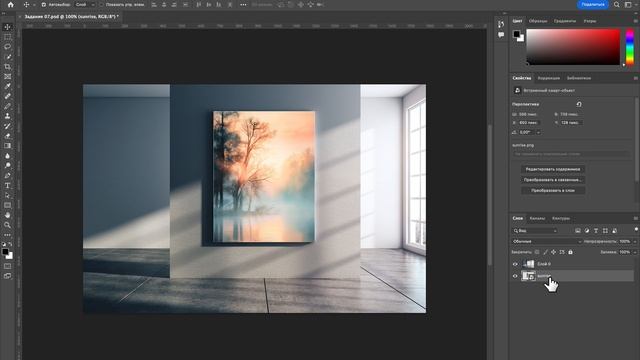This screenshot has height=360, width=640.
Task: Open the blend mode dropdown
Action: pos(547,242)
